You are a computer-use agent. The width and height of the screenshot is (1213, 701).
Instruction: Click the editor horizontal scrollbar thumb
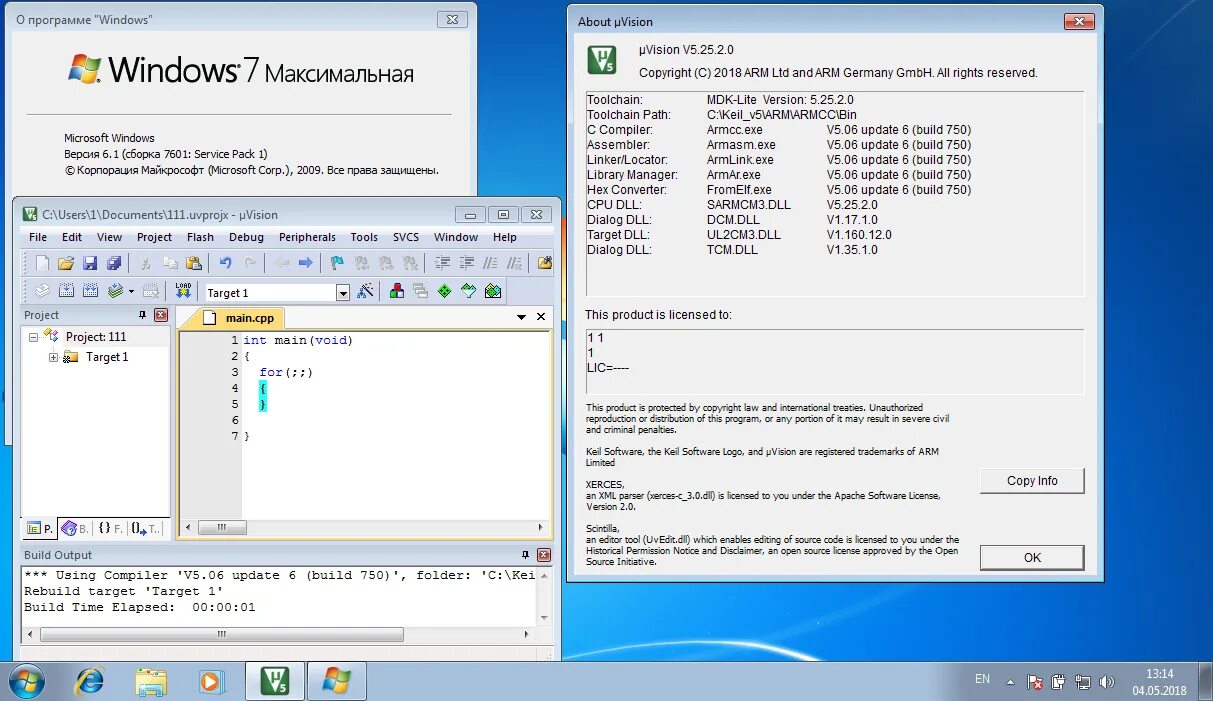221,528
